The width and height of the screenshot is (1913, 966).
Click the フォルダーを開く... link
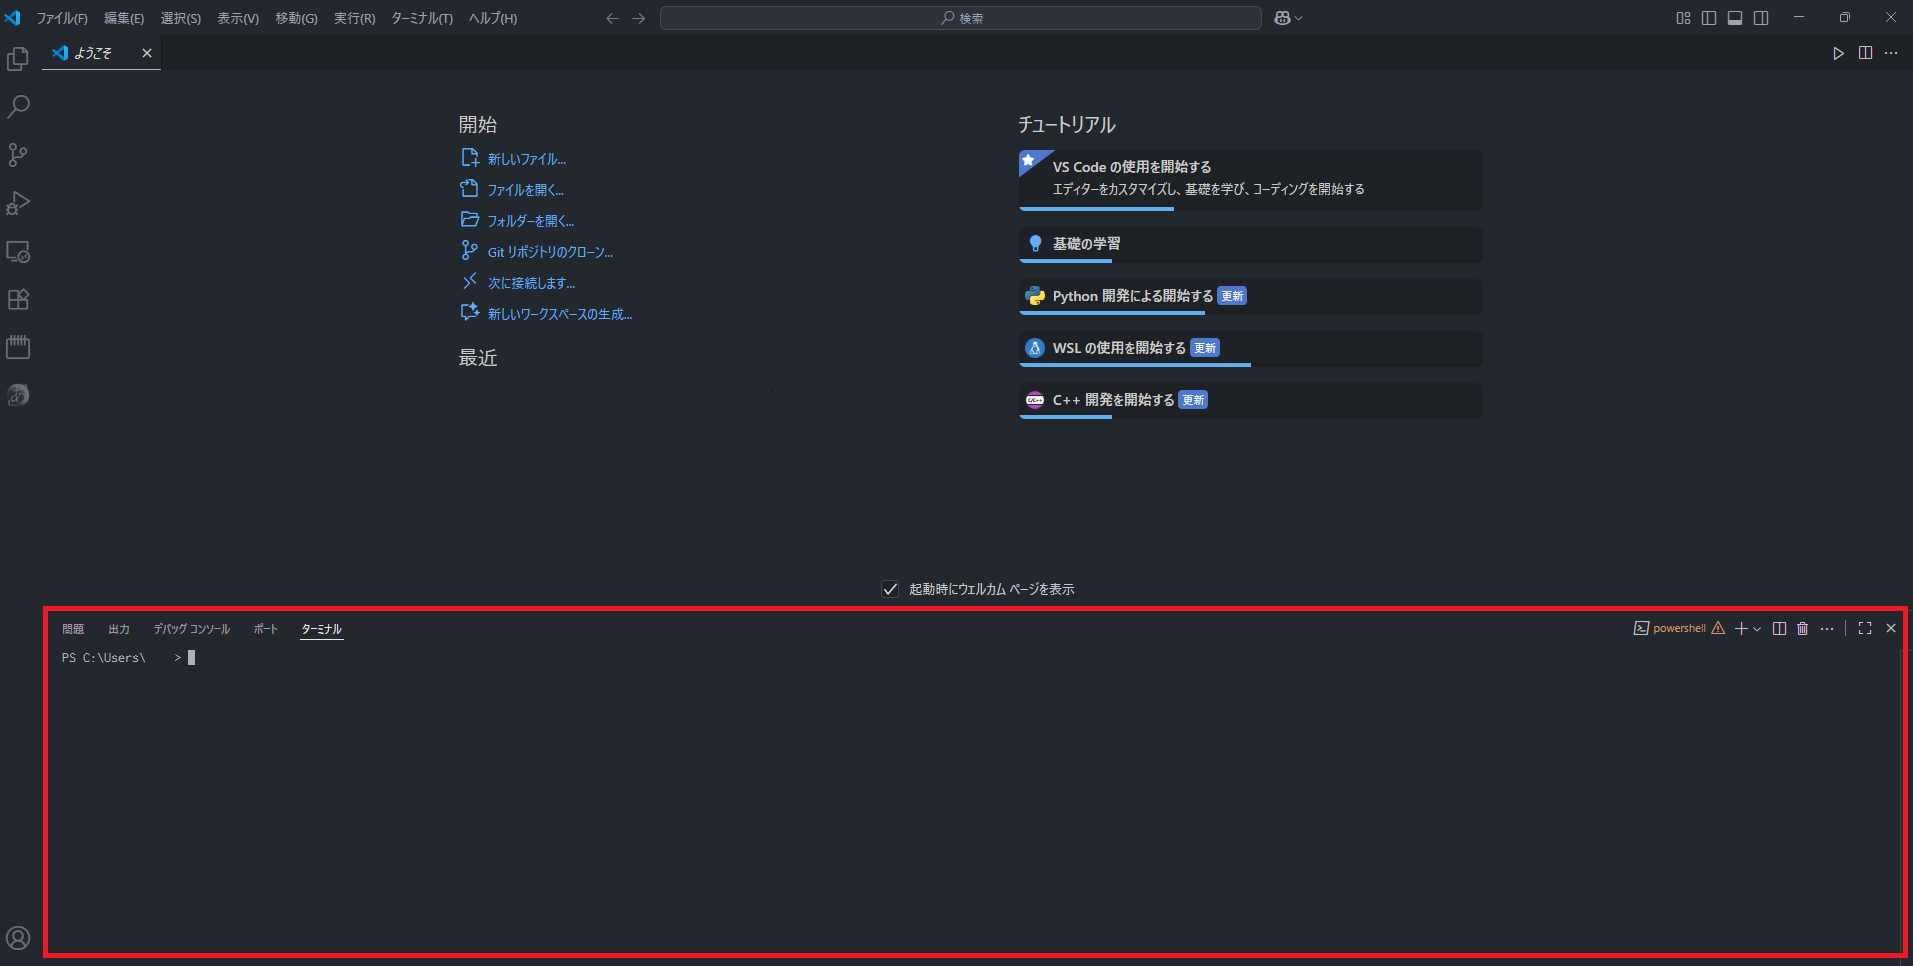point(531,221)
